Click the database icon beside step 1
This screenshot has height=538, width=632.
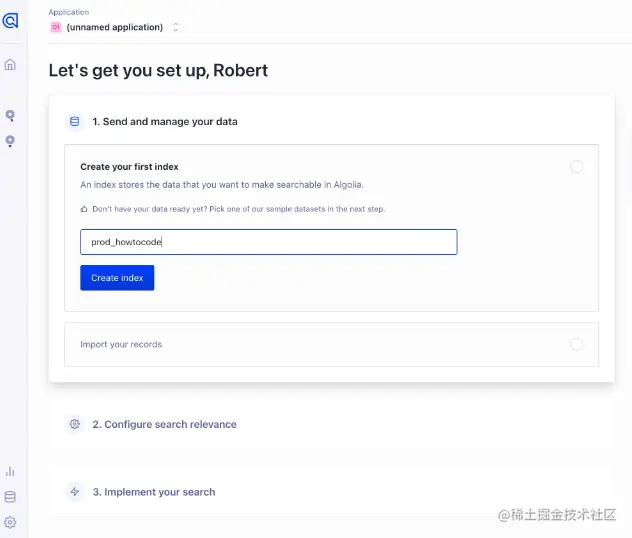75,121
